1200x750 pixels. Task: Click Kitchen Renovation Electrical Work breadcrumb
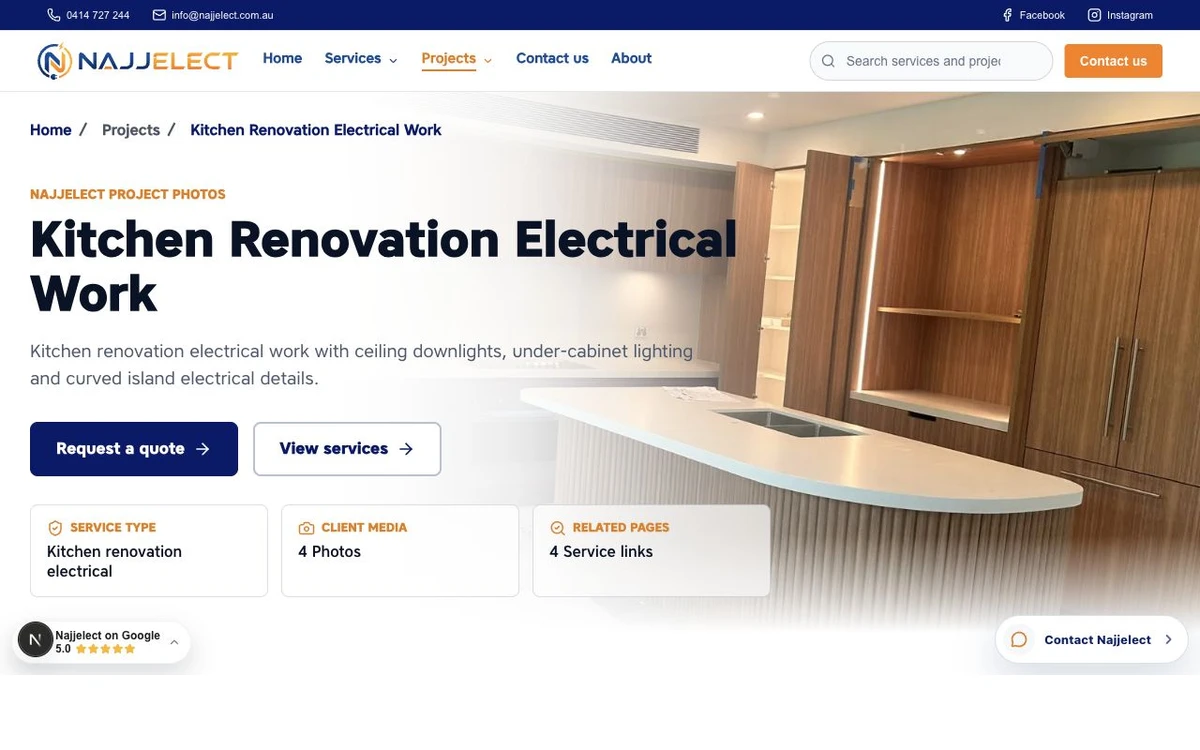pyautogui.click(x=316, y=130)
